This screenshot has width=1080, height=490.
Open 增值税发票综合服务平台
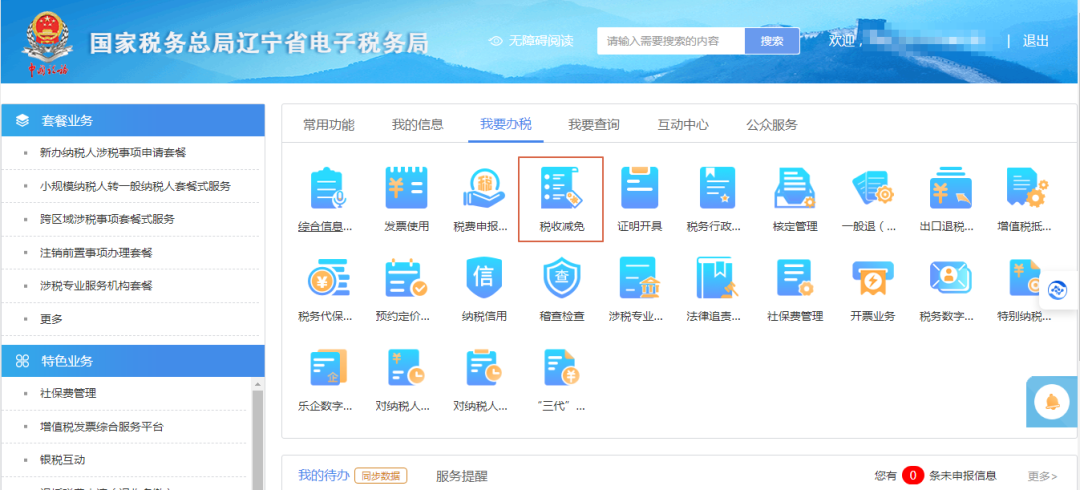pyautogui.click(x=102, y=427)
